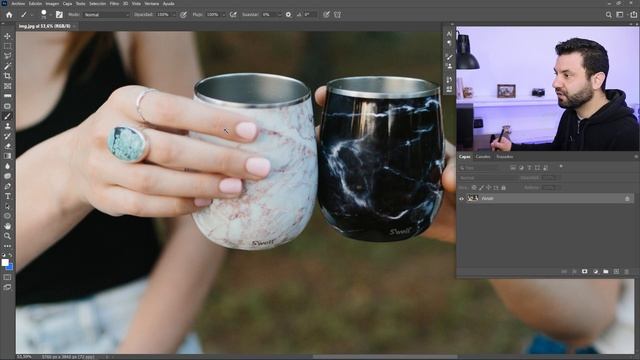Select the Zoom tool in toolbar
Viewport: 640px width, 360px height.
(x=7, y=236)
